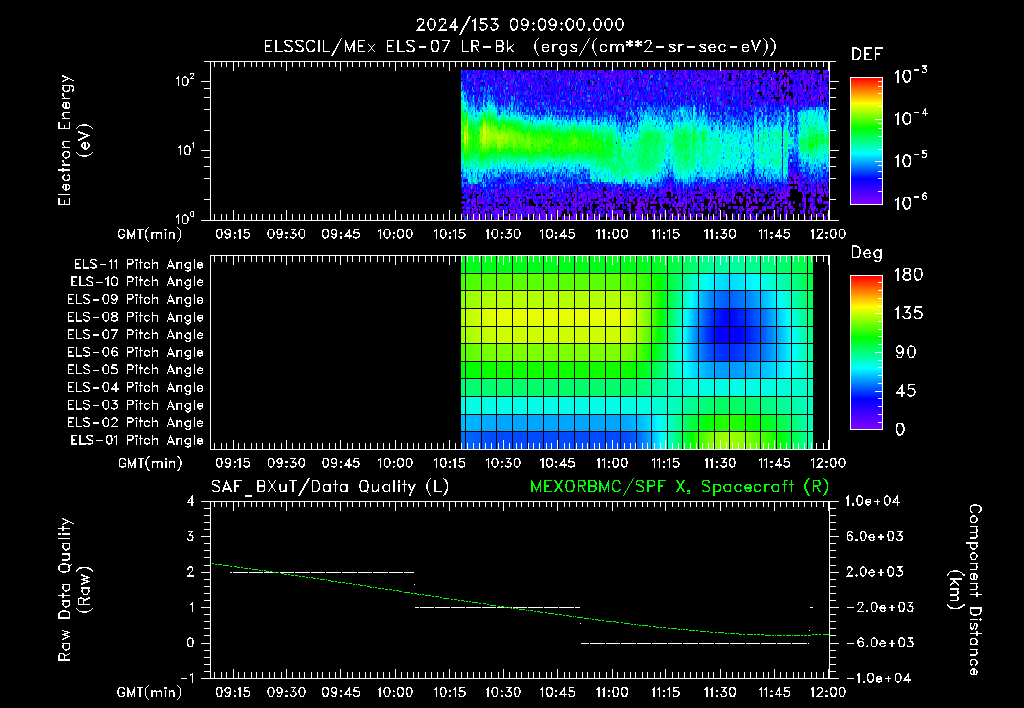1024x708 pixels.
Task: Click the 6.0e+03 right axis tick label
Action: click(875, 536)
